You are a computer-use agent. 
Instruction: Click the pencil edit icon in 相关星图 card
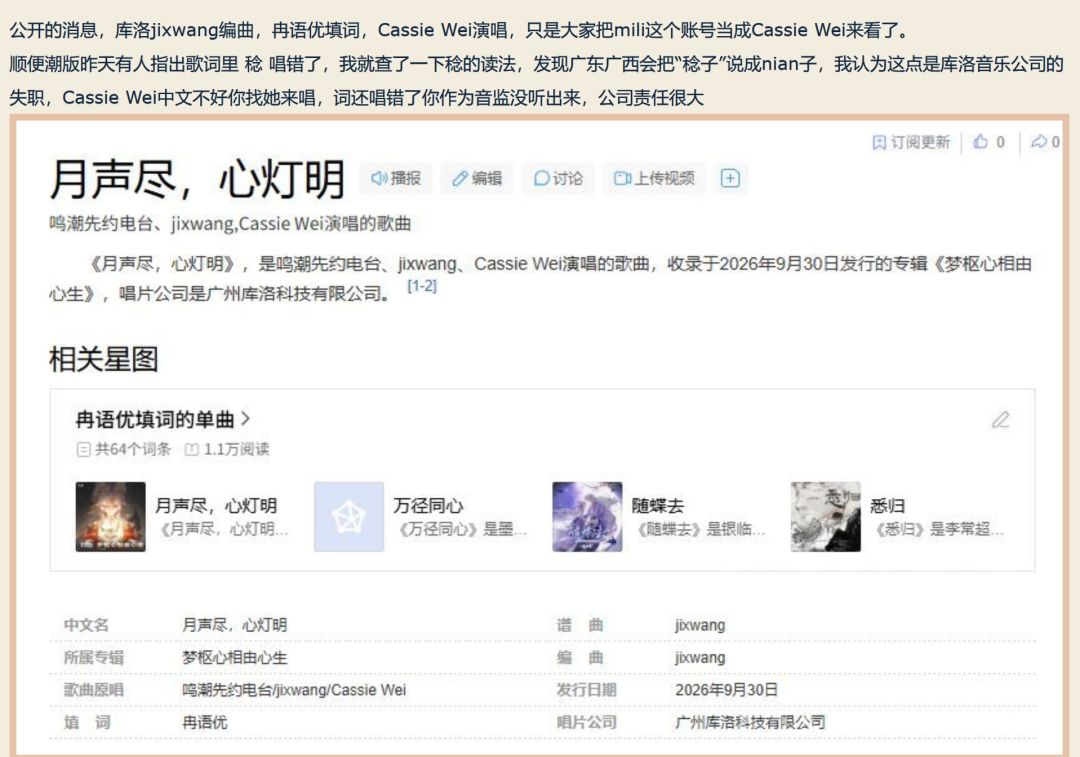coord(1001,419)
